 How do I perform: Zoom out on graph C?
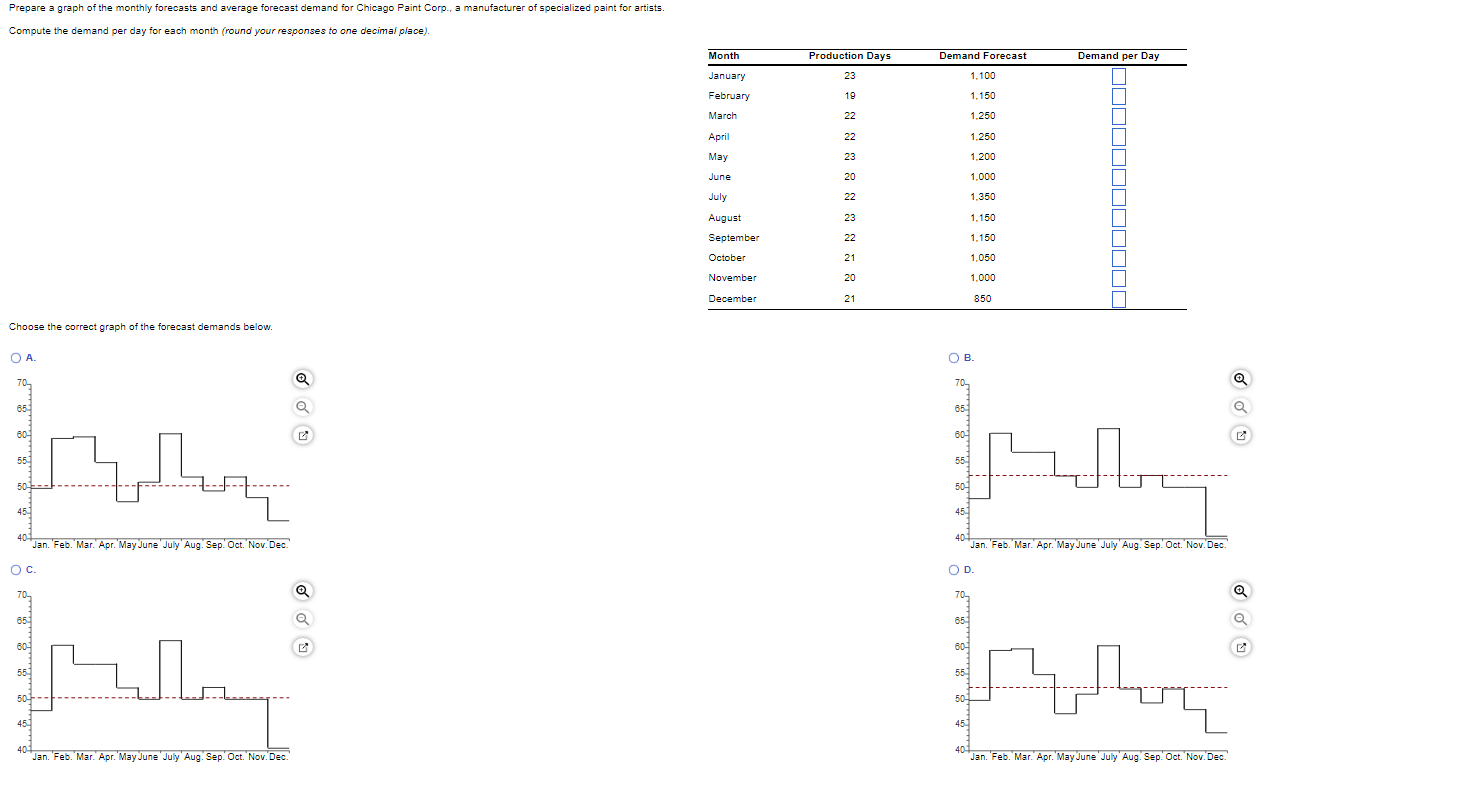tap(301, 618)
